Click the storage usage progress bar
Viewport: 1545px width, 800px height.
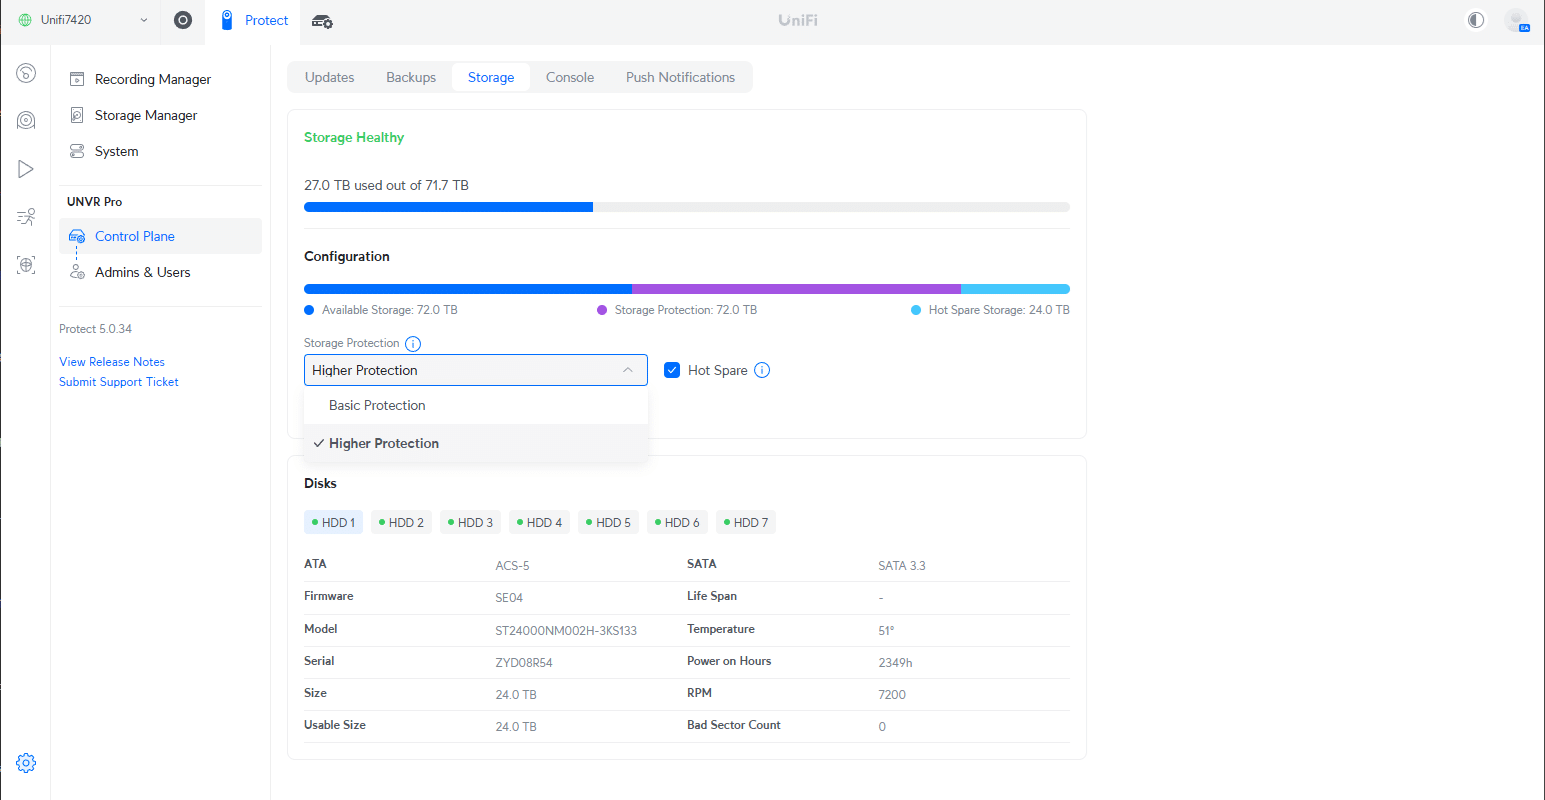[687, 207]
